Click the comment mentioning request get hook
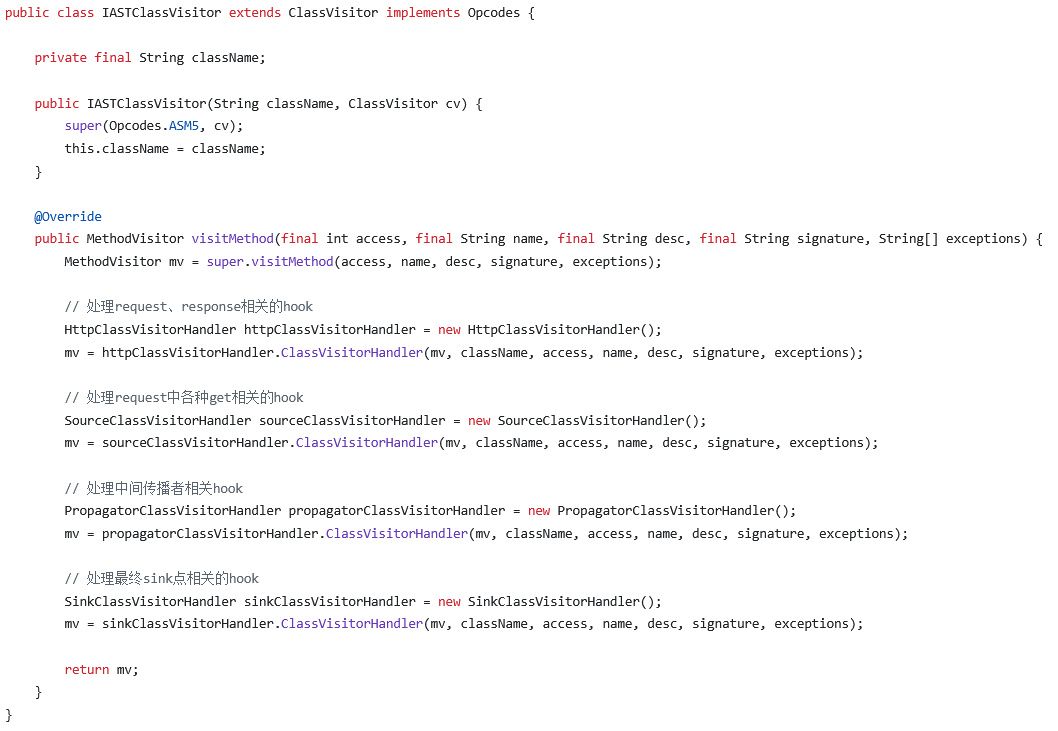Image resolution: width=1058 pixels, height=731 pixels. point(184,397)
